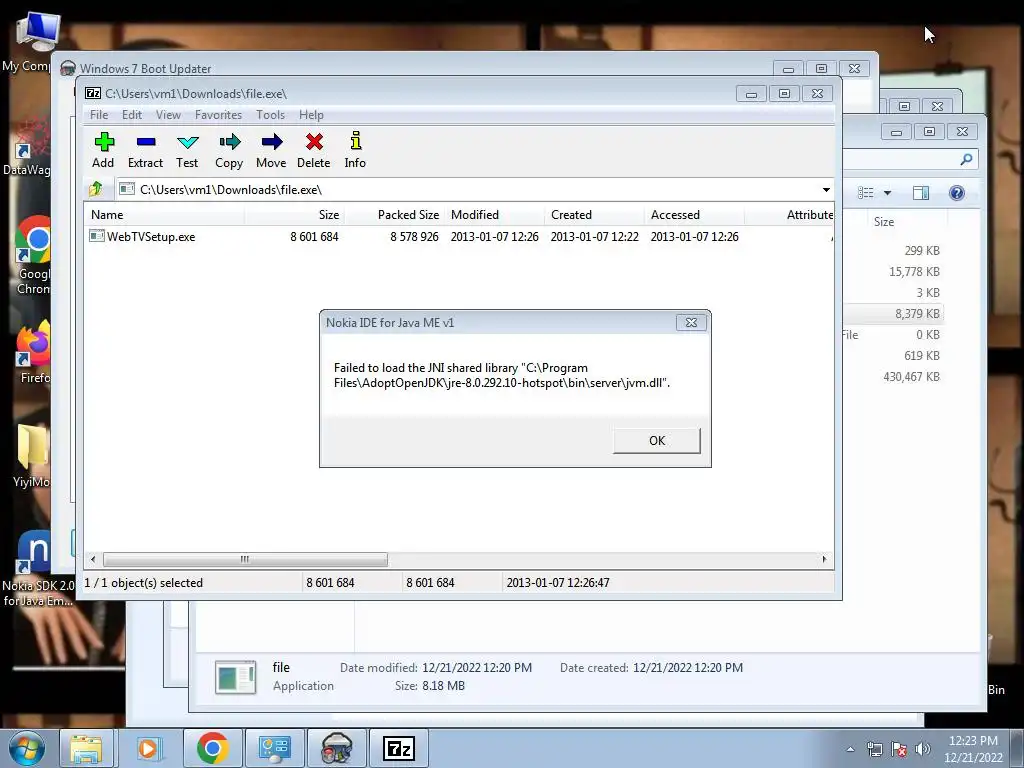Click the scrollbar left arrow in 7-Zip
1024x768 pixels.
(93, 560)
